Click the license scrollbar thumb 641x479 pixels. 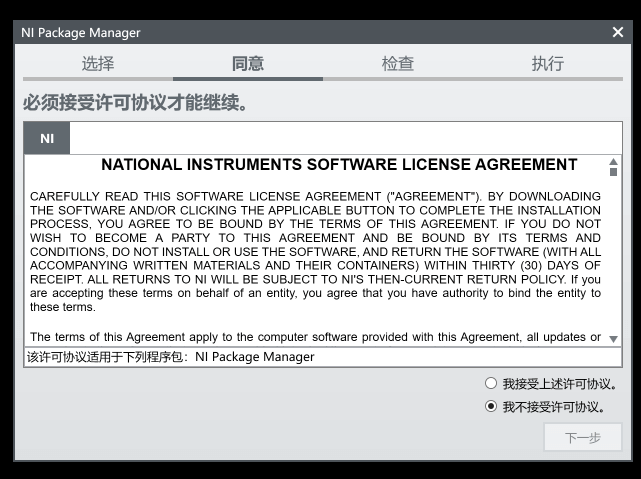point(613,172)
